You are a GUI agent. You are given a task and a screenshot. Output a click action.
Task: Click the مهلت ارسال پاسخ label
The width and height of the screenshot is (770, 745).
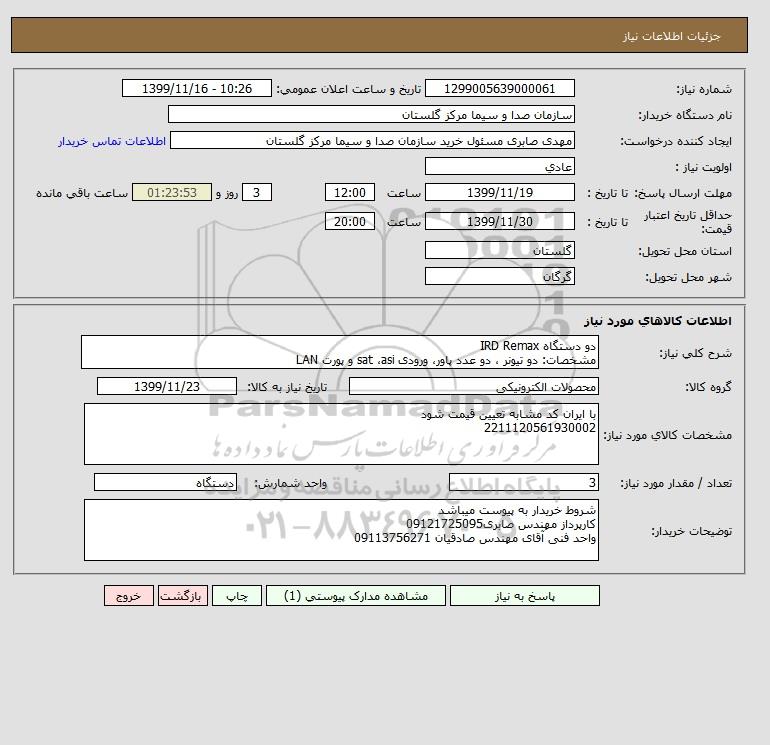pos(684,193)
